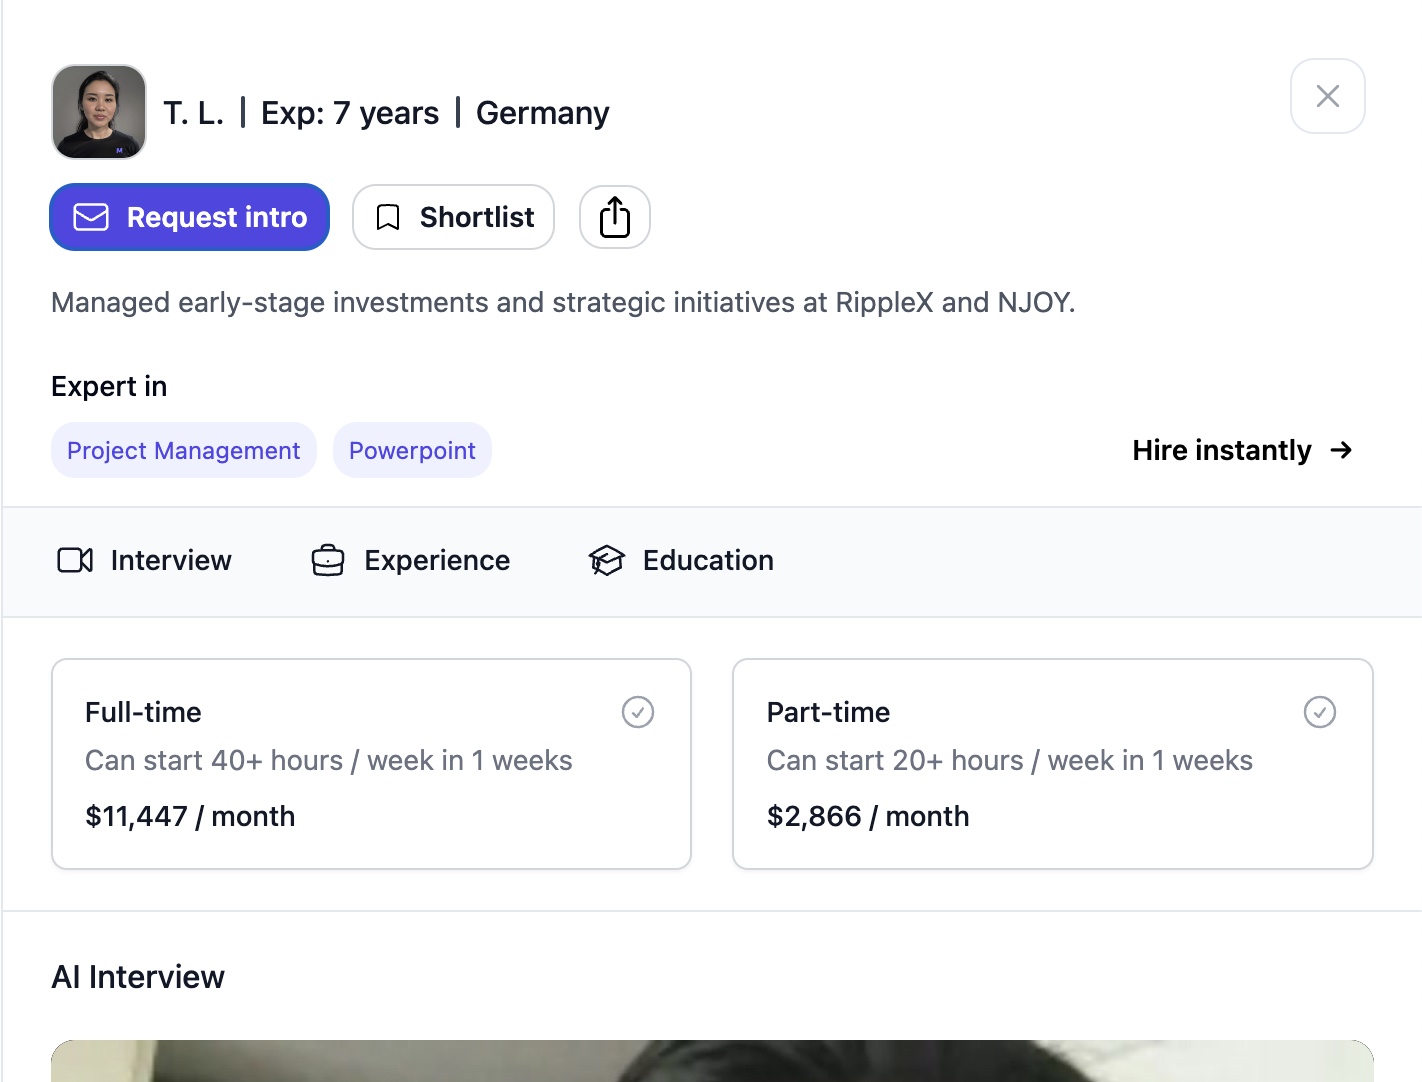Add candidate with Shortlist button
The image size is (1422, 1082).
point(454,217)
